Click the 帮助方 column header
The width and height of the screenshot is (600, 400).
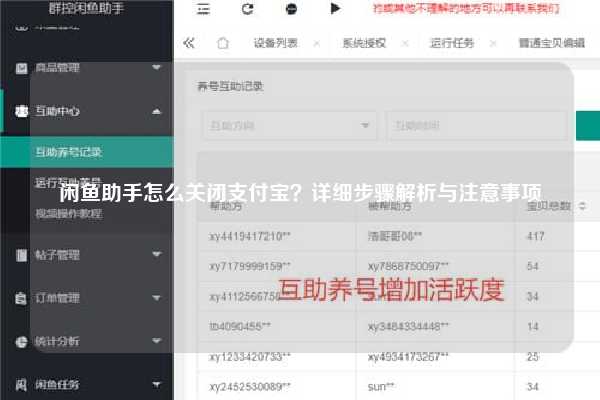coord(226,206)
